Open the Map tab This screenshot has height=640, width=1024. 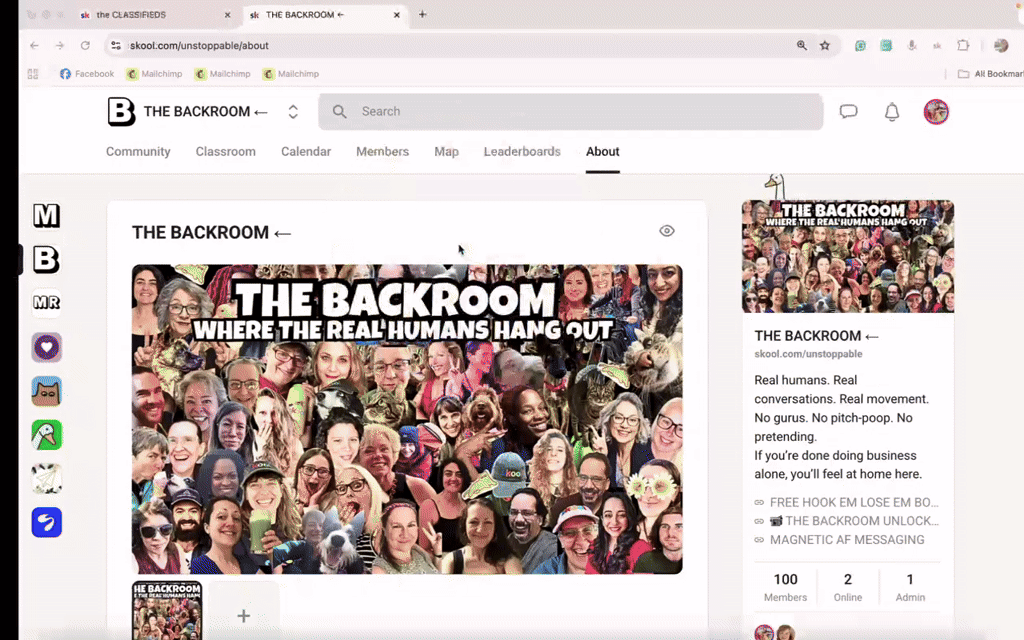446,152
